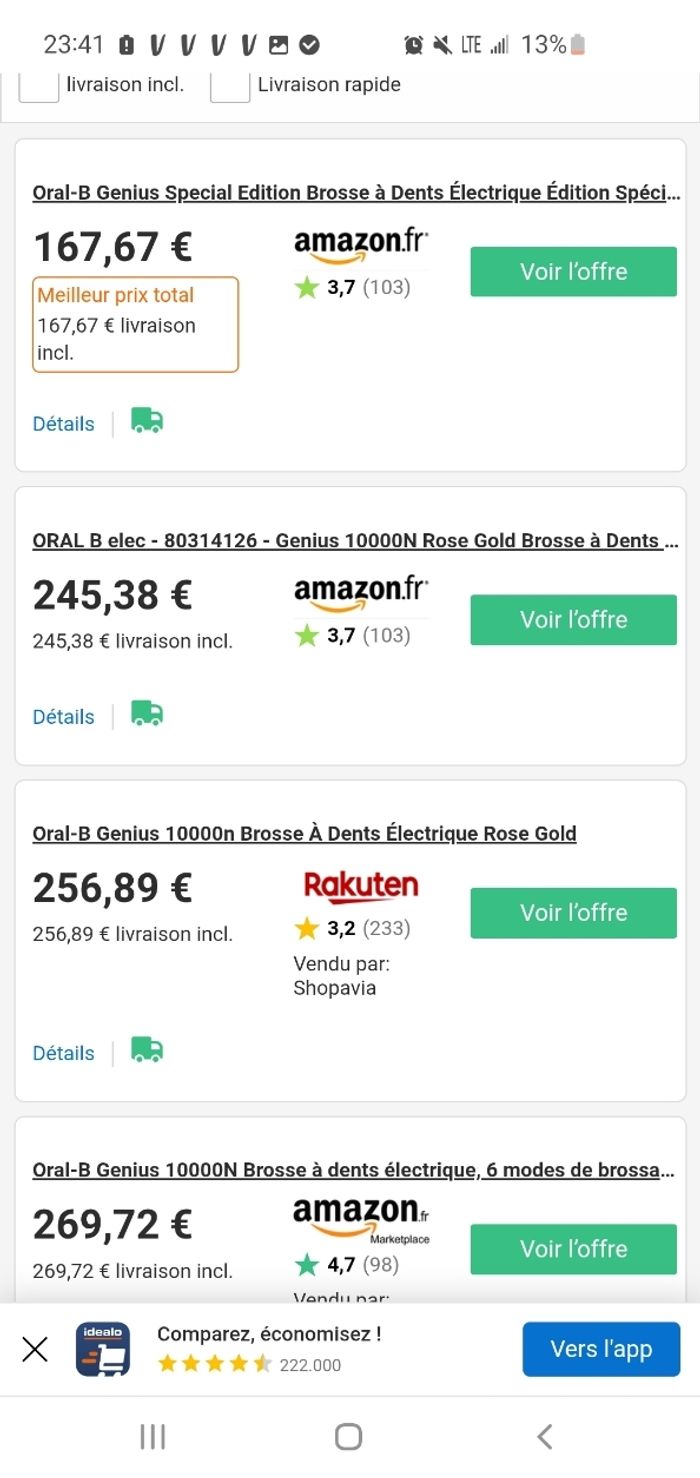Dismiss the idealo app banner with the X
This screenshot has height=1478, width=700.
[35, 1349]
